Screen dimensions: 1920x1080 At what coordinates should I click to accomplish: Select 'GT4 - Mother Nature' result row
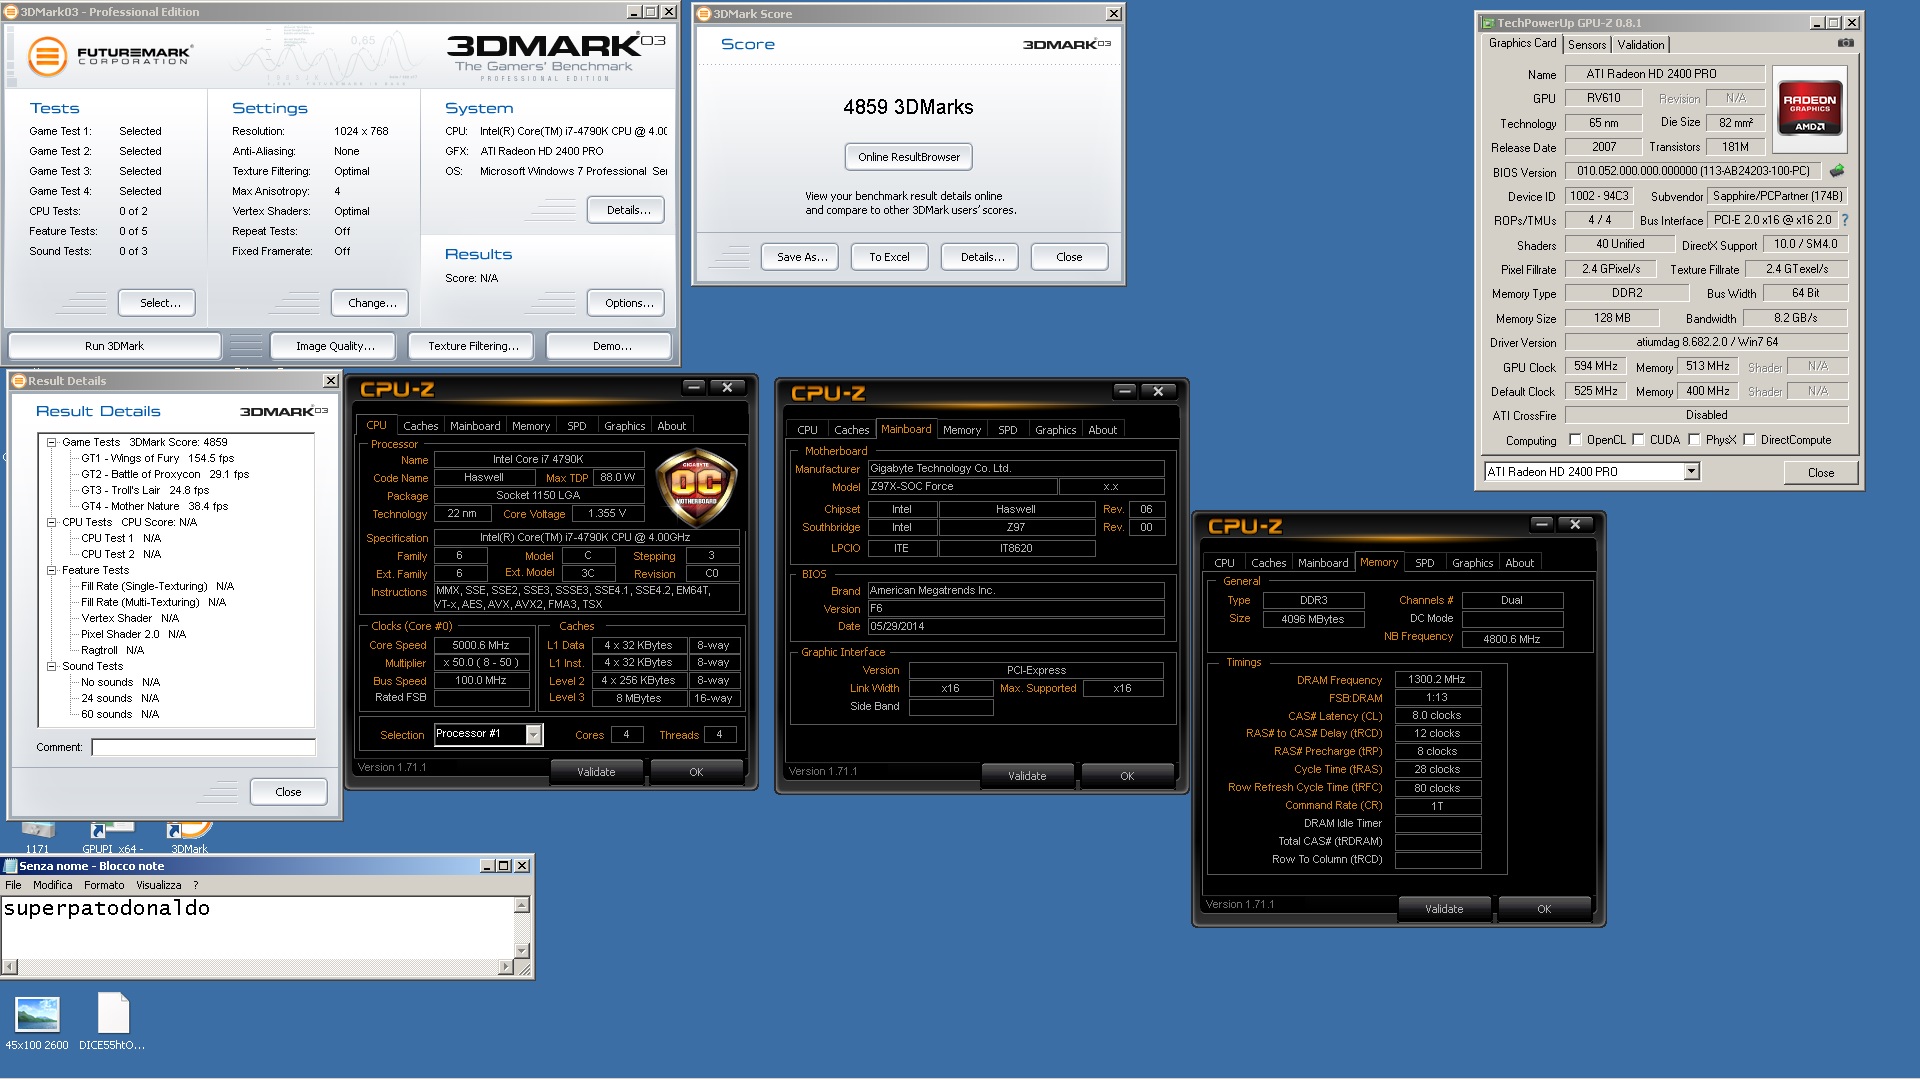coord(154,506)
